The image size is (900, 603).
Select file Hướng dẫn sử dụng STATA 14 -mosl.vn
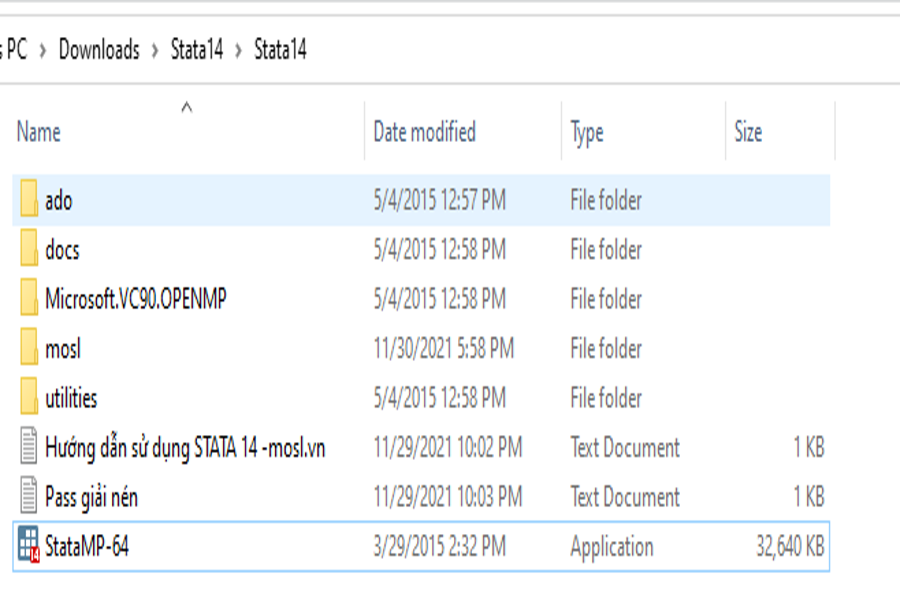point(185,448)
